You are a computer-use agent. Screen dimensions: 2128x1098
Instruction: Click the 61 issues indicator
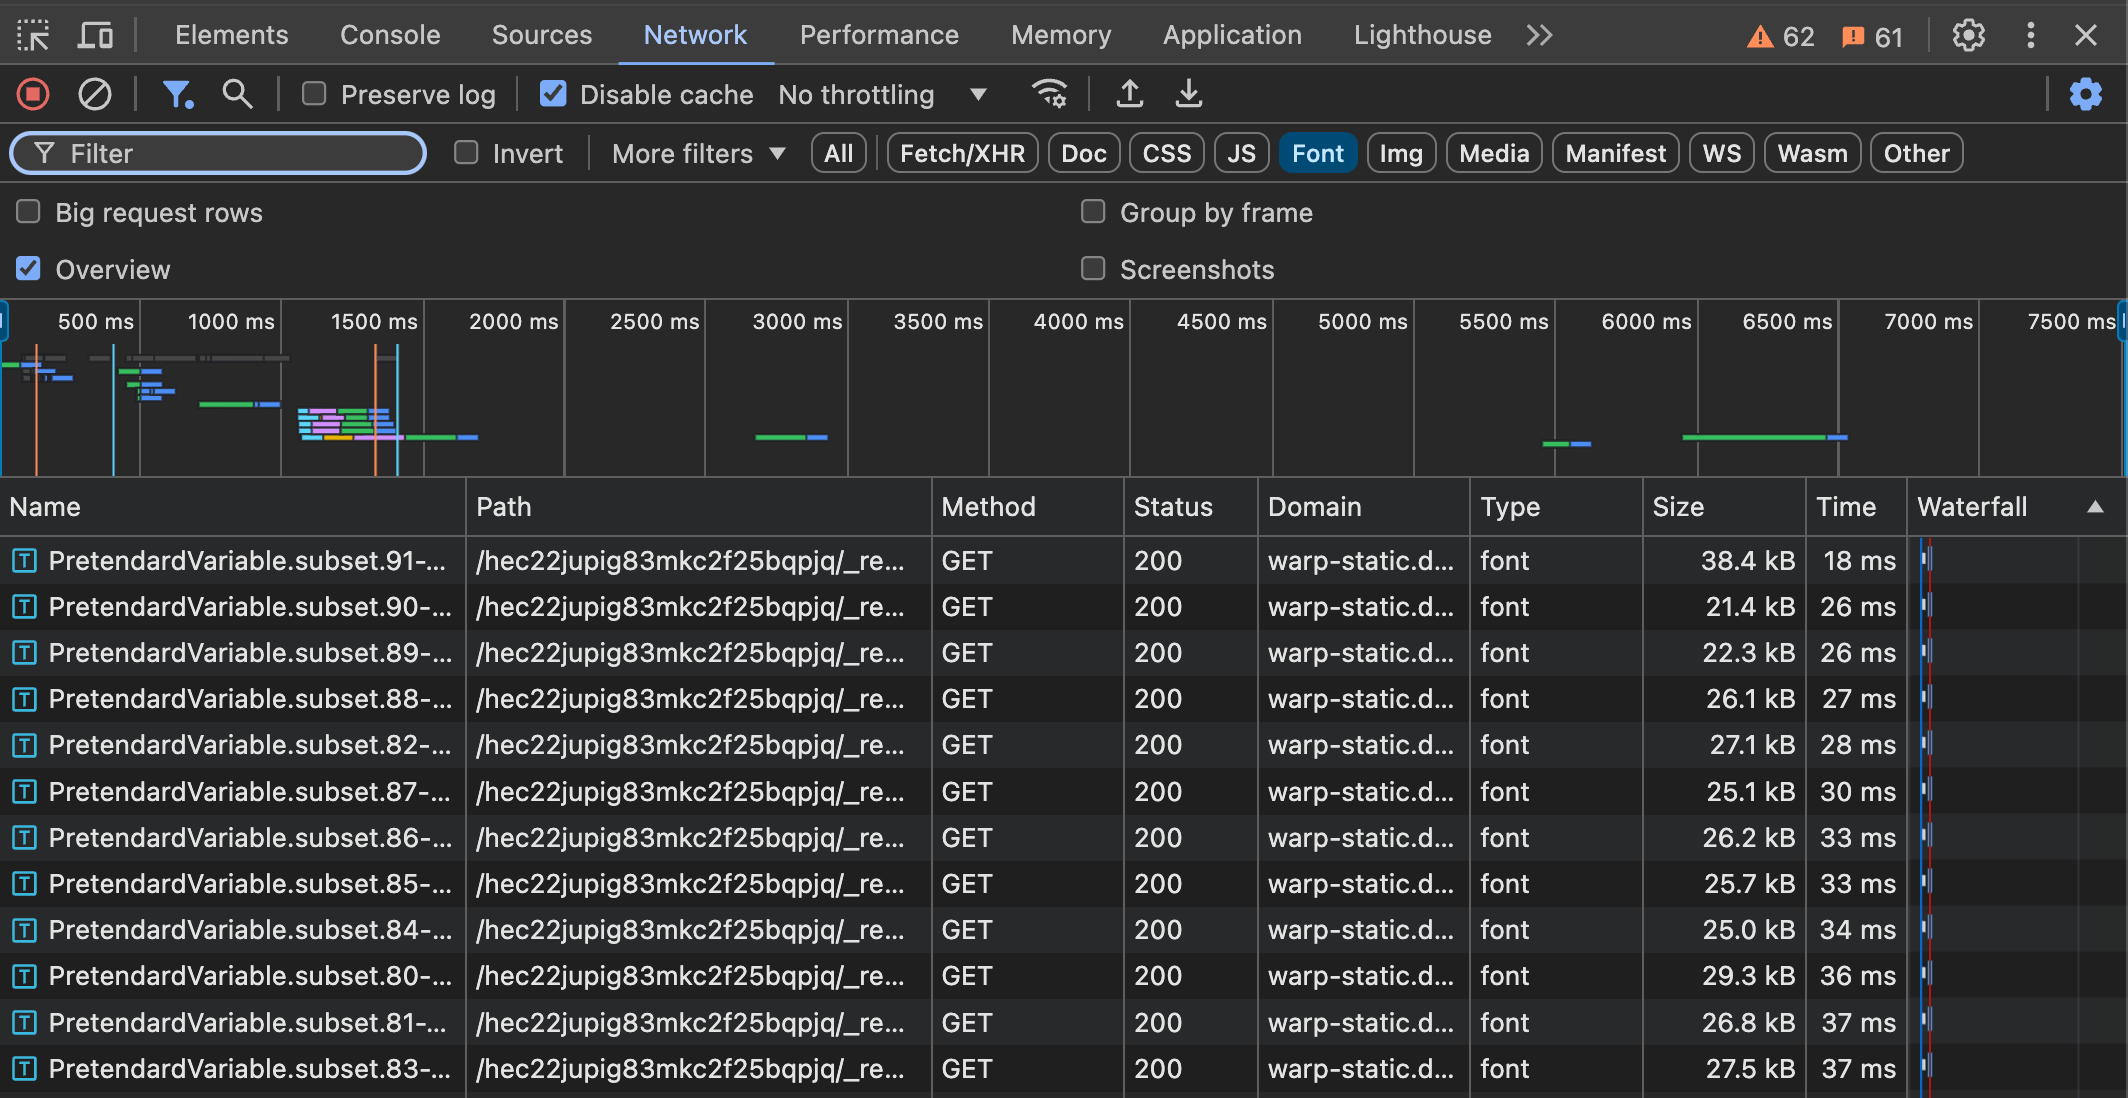1872,37
